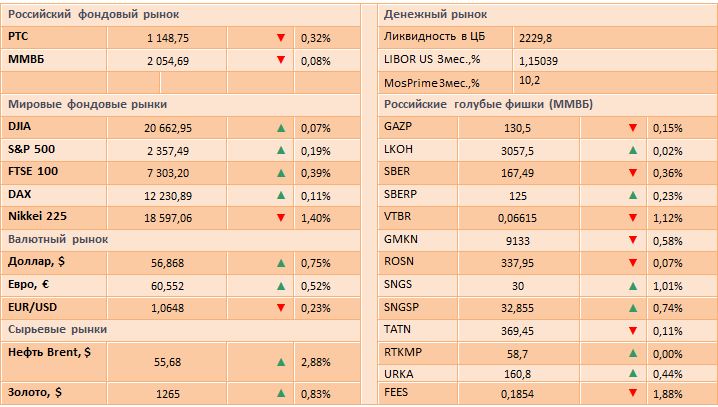This screenshot has width=718, height=407.
Task: Select the Денежный рынок section header
Action: (436, 15)
